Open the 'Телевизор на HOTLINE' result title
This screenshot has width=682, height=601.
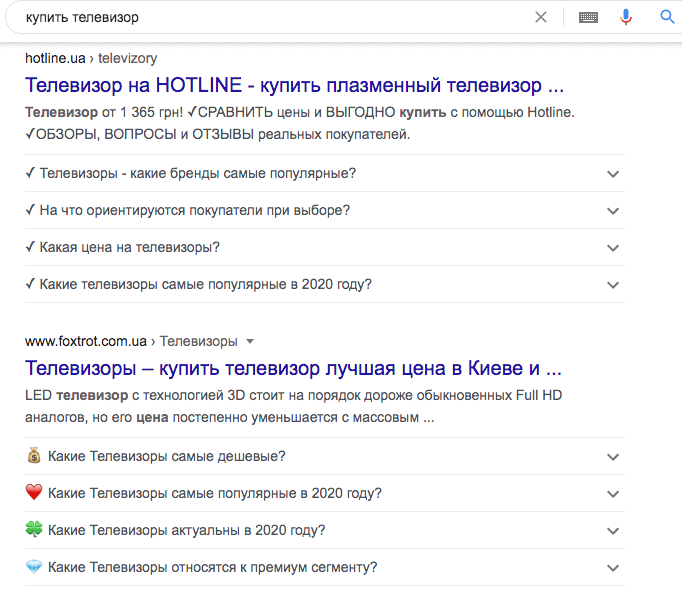point(294,85)
